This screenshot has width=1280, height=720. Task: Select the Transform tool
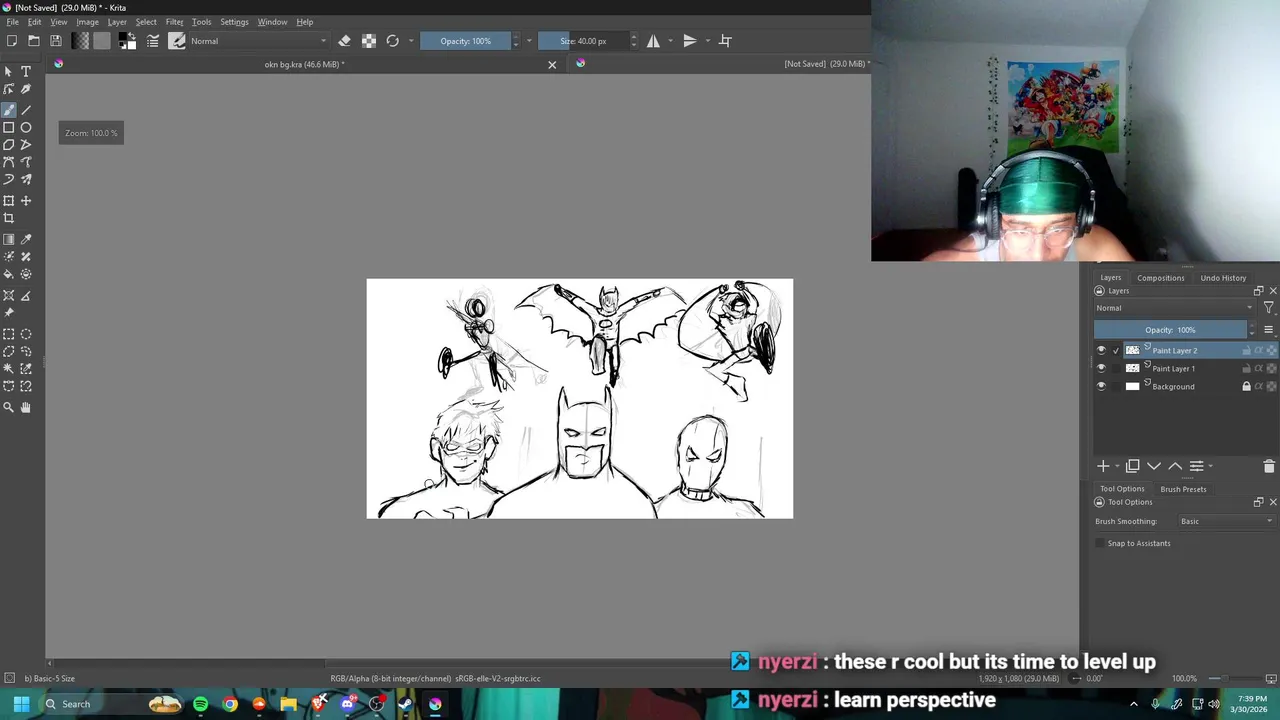tap(9, 201)
